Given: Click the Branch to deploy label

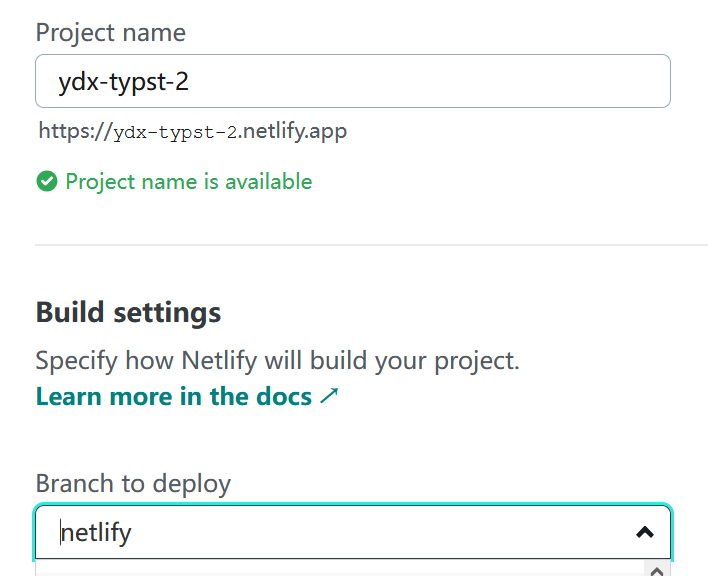Looking at the screenshot, I should [133, 483].
